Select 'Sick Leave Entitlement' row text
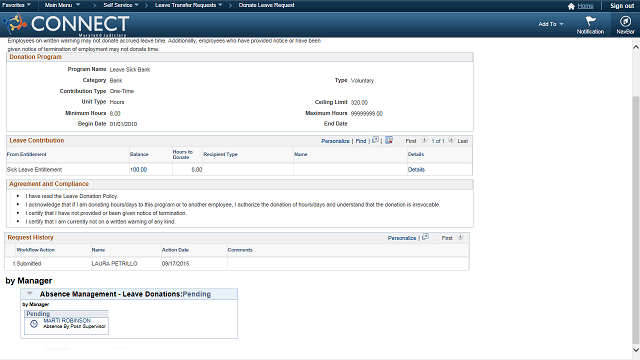This screenshot has height=360, width=640. tap(34, 169)
